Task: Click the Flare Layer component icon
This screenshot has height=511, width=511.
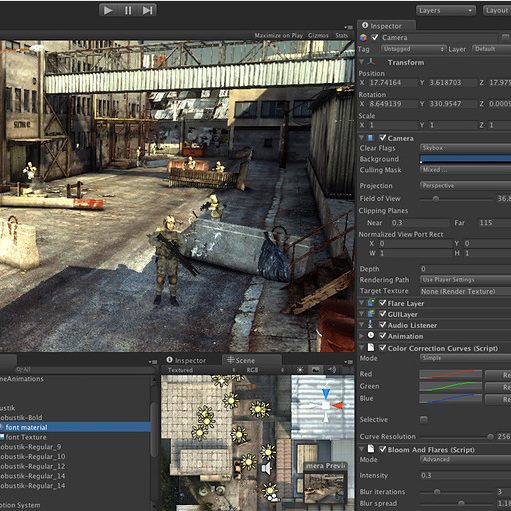Action: pyautogui.click(x=371, y=303)
